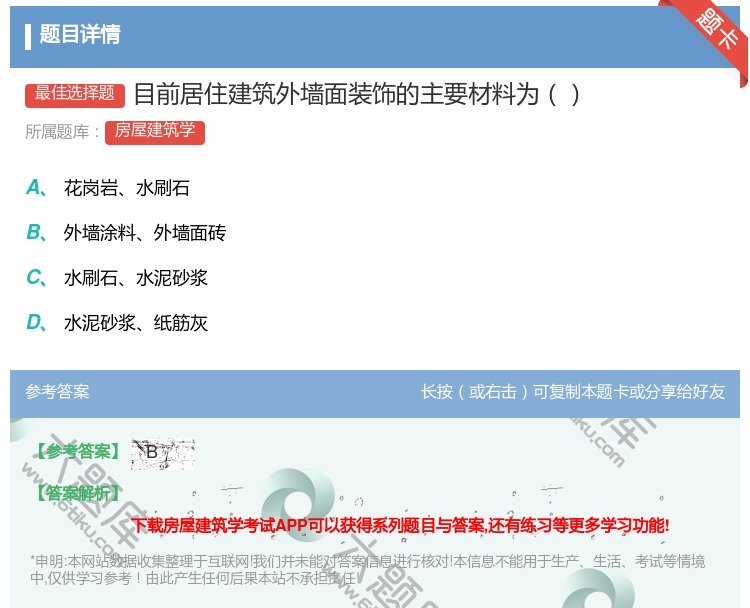Click the answer image showing B
The width and height of the screenshot is (750, 608).
point(163,453)
